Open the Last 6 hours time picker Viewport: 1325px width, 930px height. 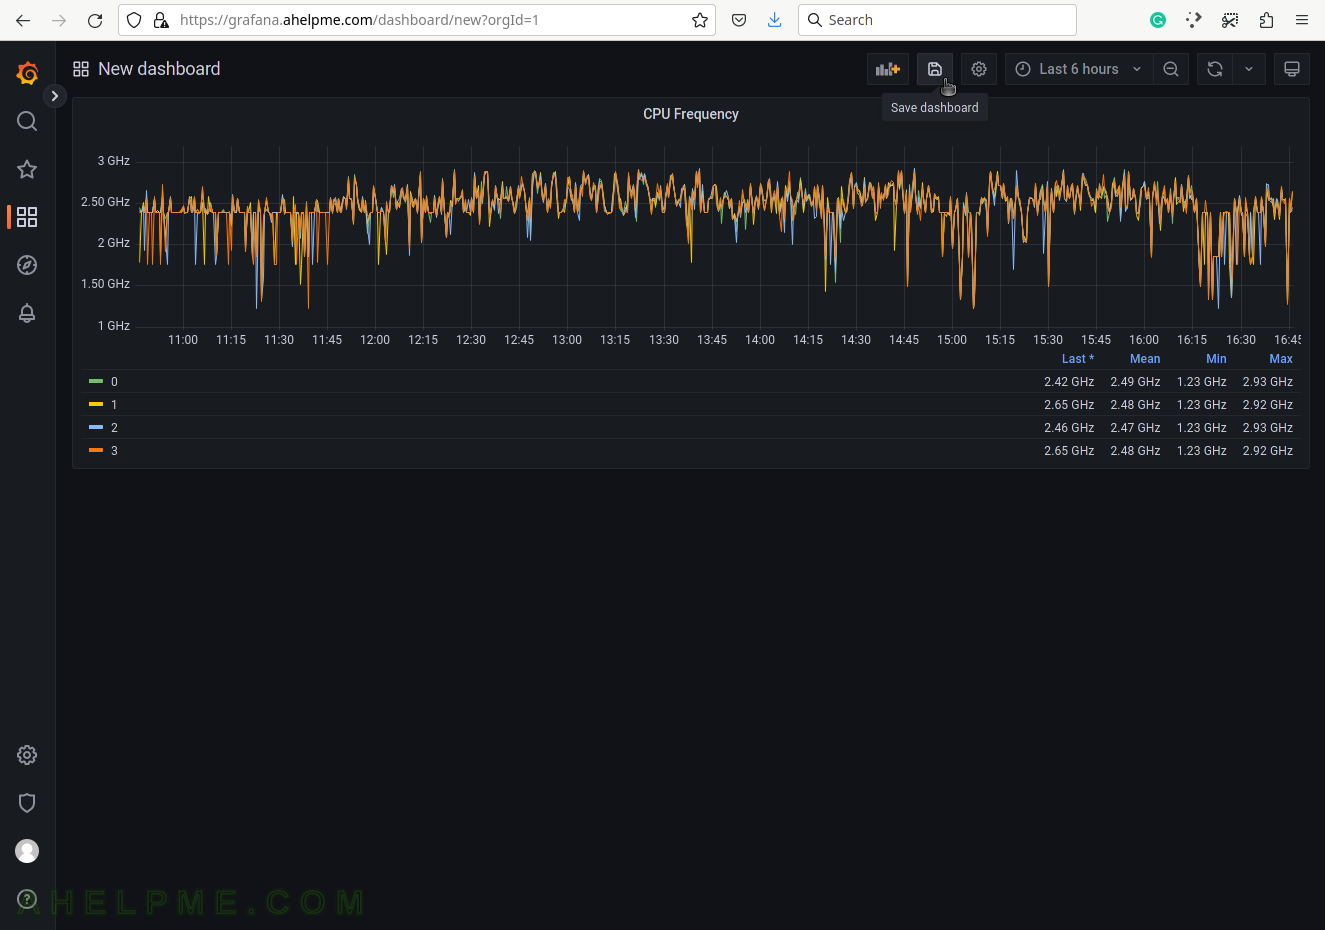(x=1078, y=69)
